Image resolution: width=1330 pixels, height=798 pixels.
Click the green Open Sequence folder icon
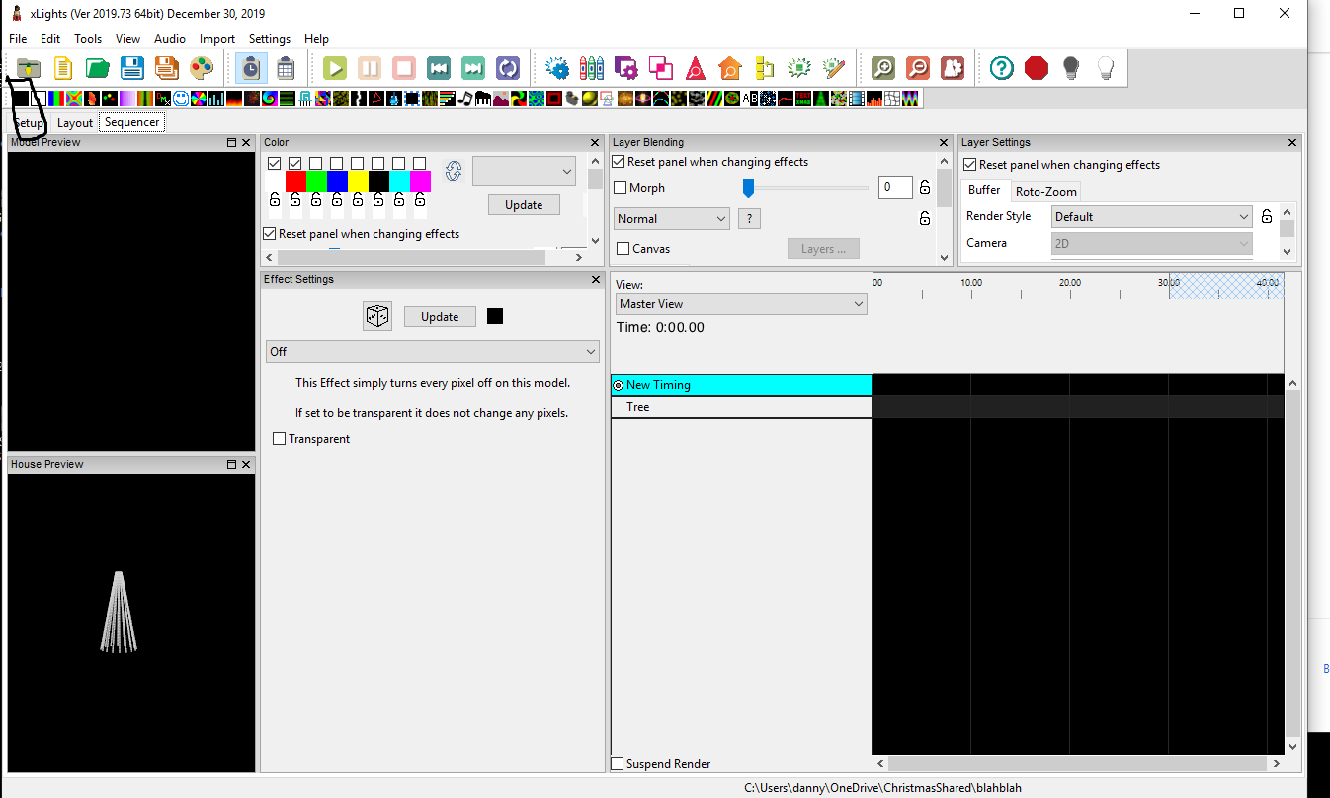pos(98,68)
